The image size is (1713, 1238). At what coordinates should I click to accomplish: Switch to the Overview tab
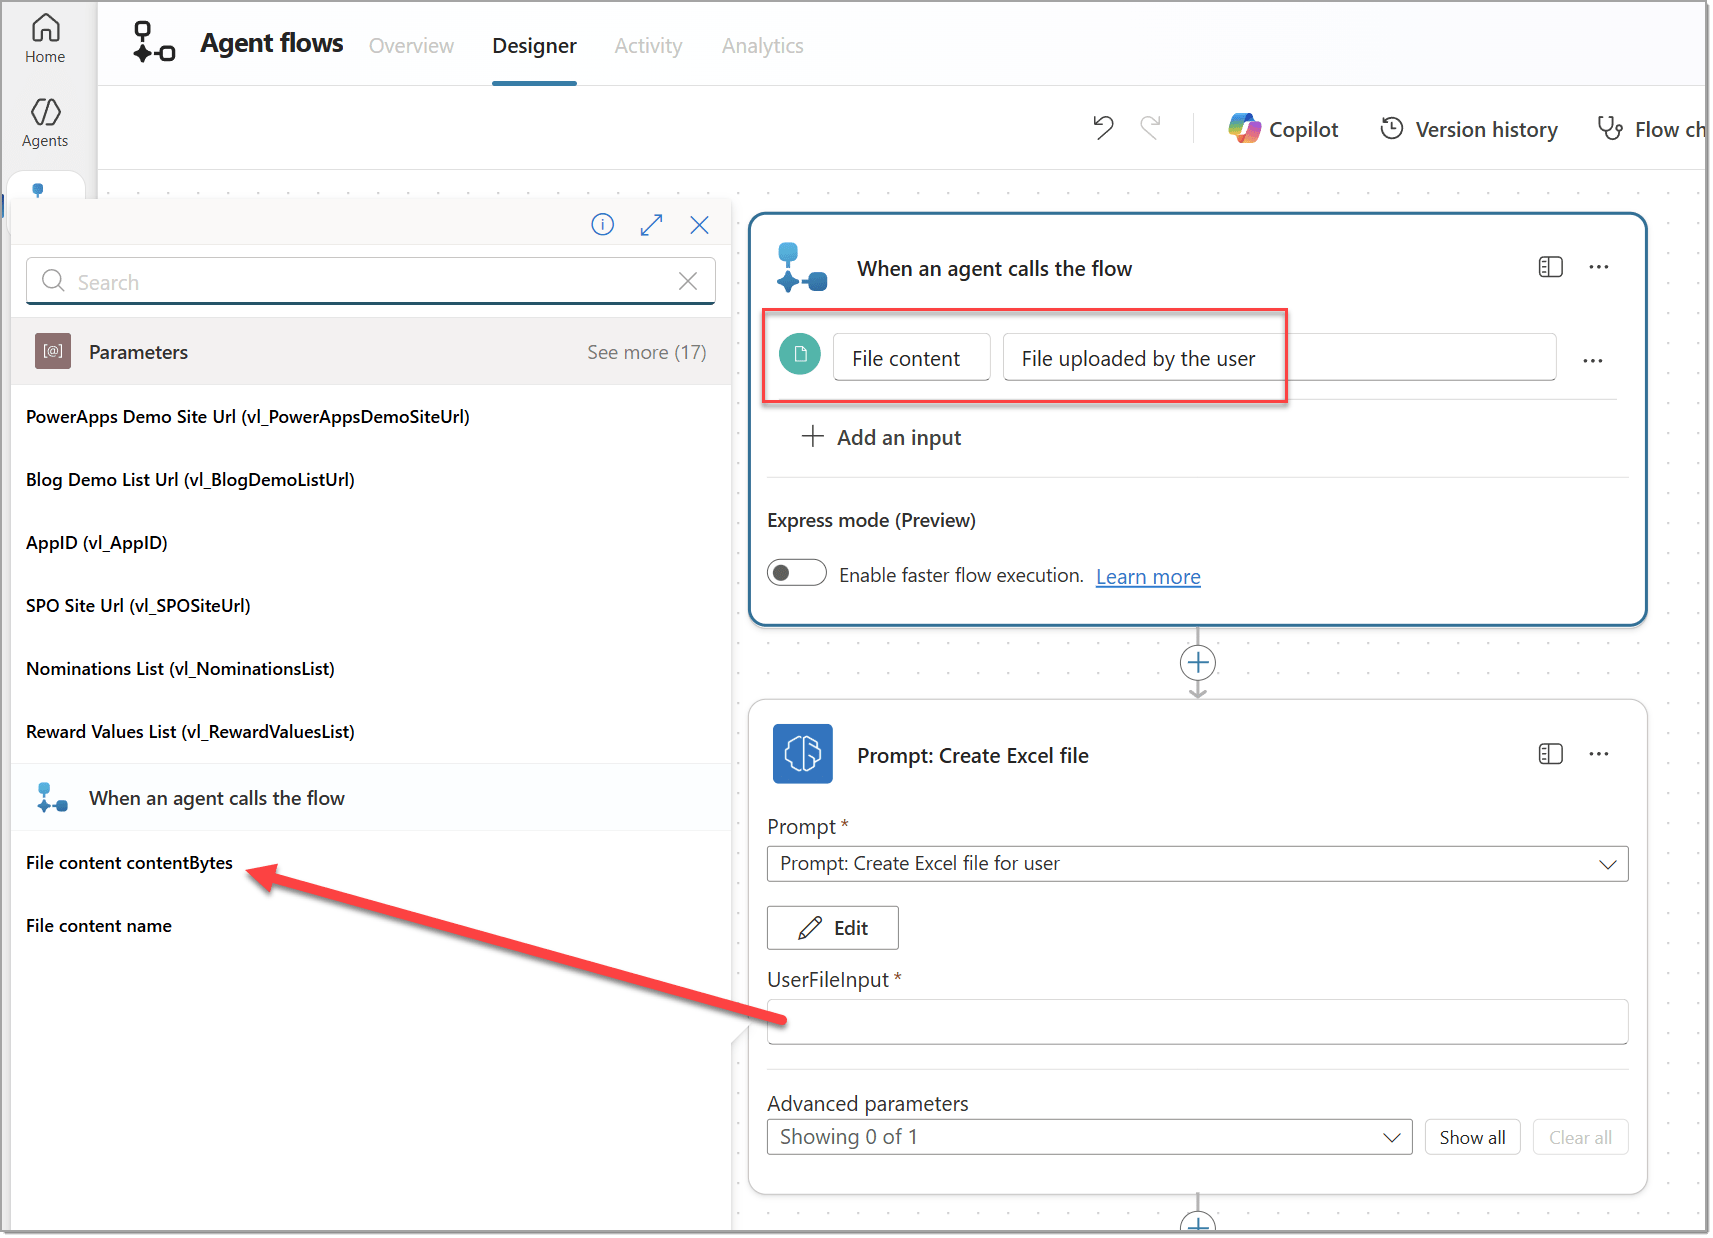point(411,46)
